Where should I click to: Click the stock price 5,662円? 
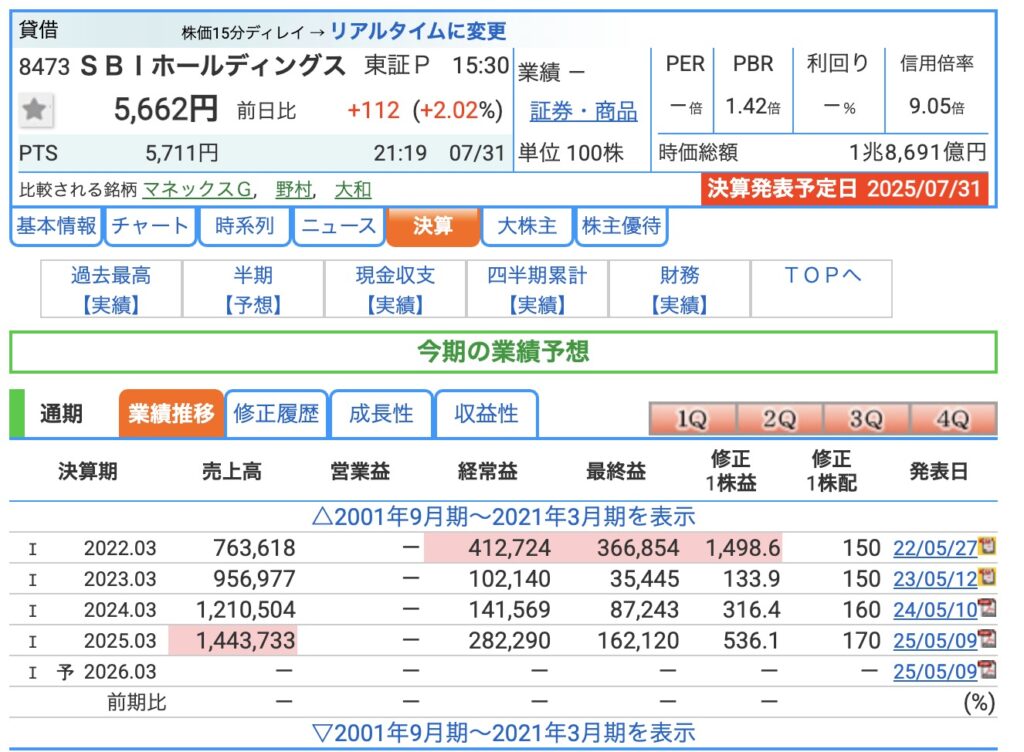click(166, 109)
